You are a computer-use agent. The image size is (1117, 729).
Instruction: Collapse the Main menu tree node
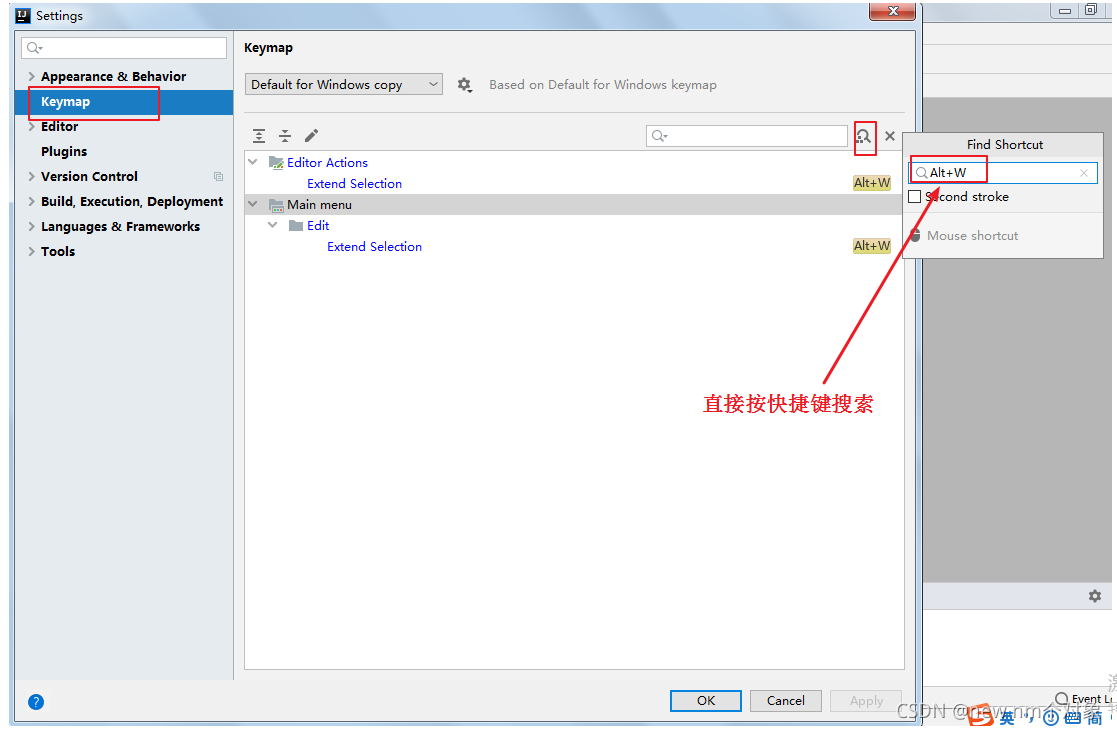[x=253, y=205]
